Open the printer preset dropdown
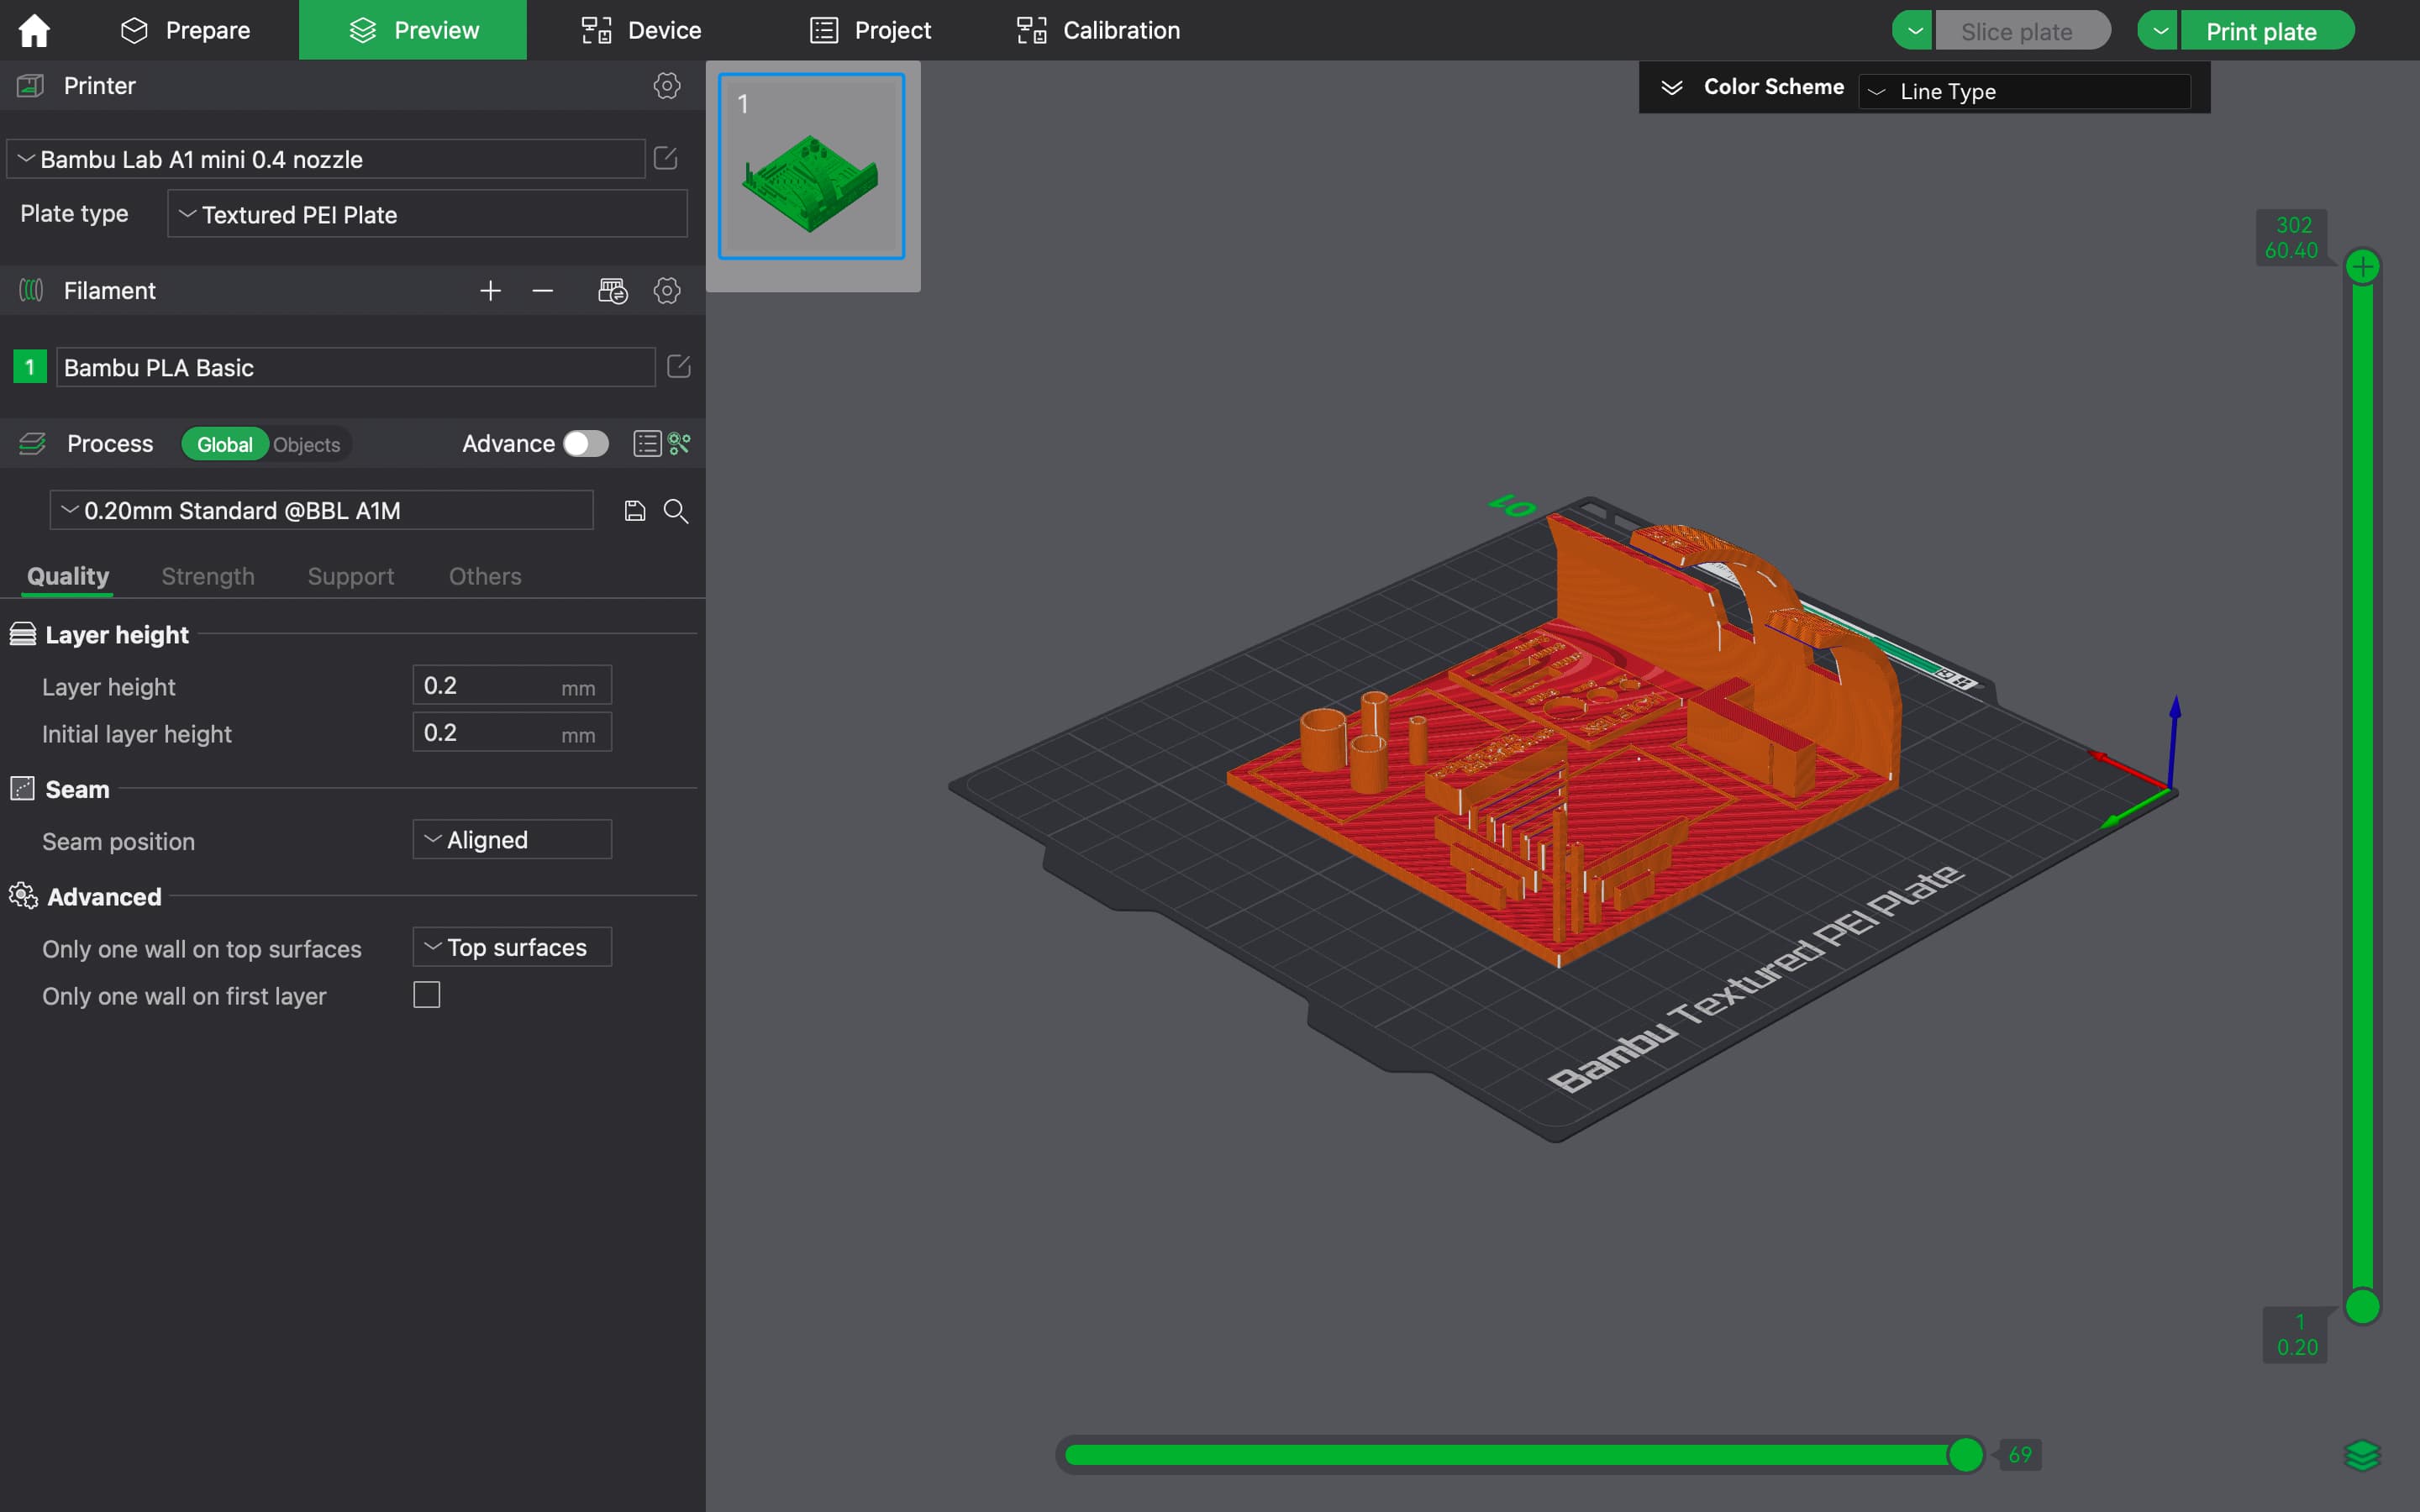 pos(326,159)
